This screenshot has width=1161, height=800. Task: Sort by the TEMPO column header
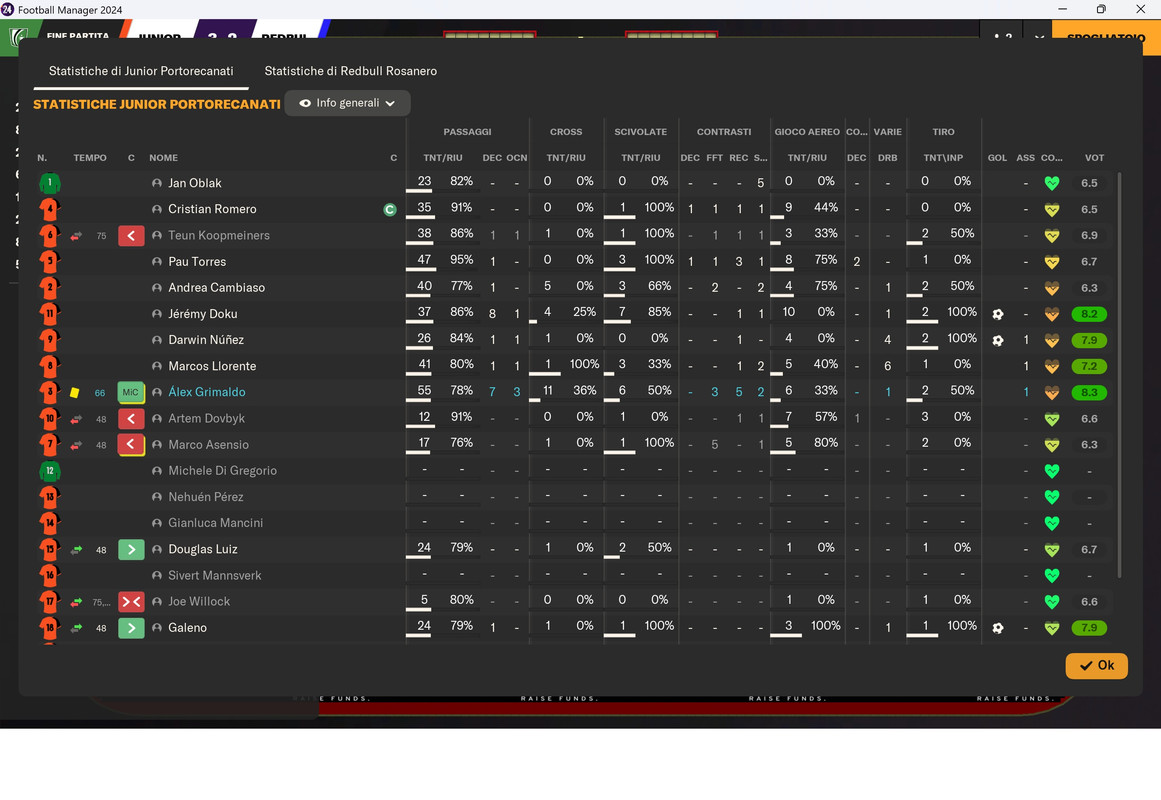[x=90, y=158]
